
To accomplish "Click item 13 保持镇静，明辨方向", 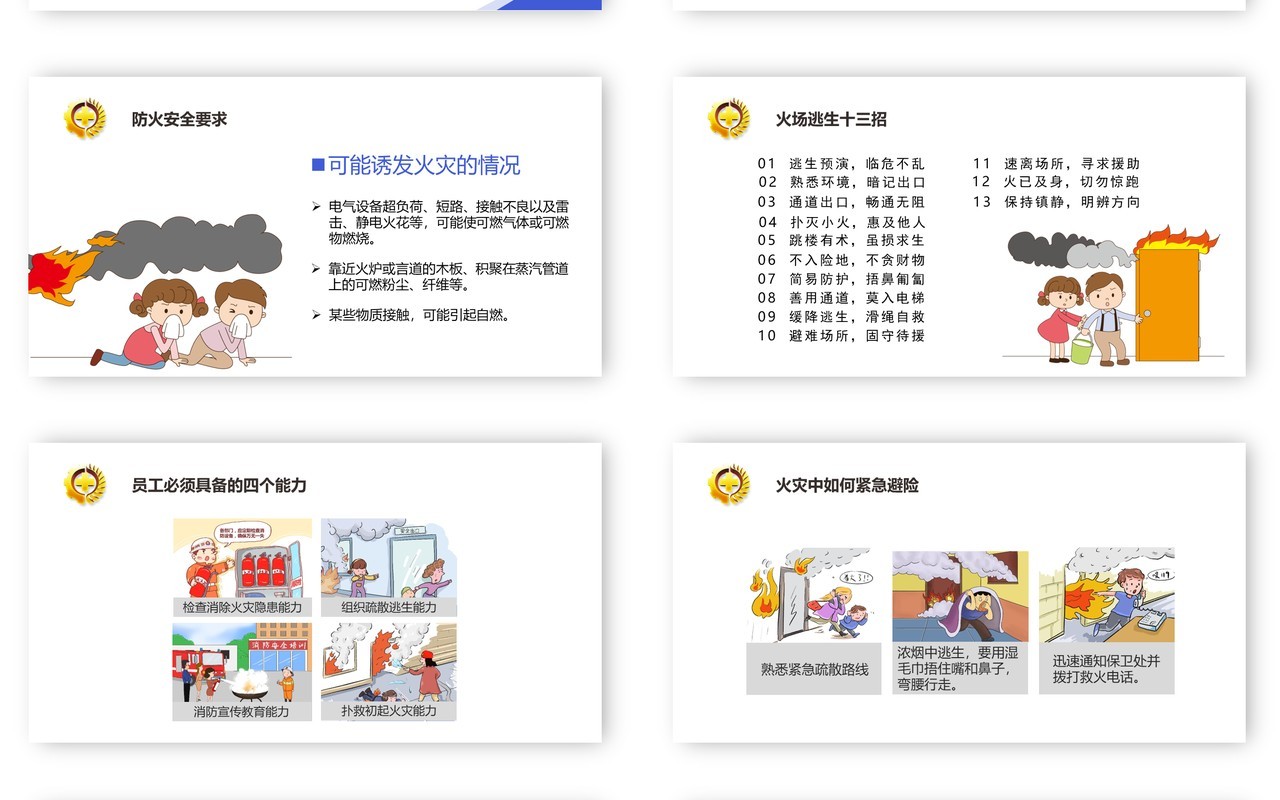I will click(1056, 202).
